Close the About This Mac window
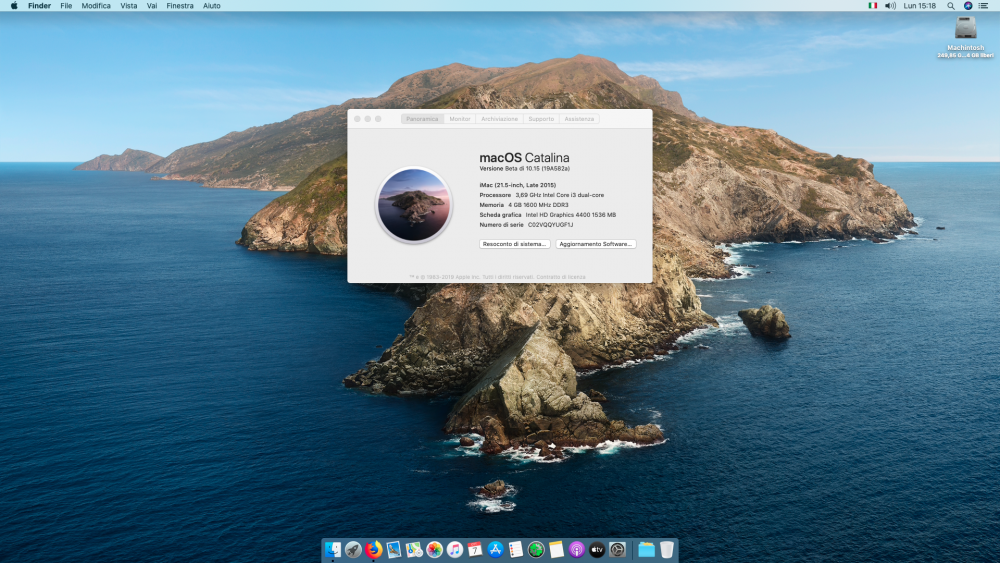Image resolution: width=1000 pixels, height=563 pixels. pos(357,119)
